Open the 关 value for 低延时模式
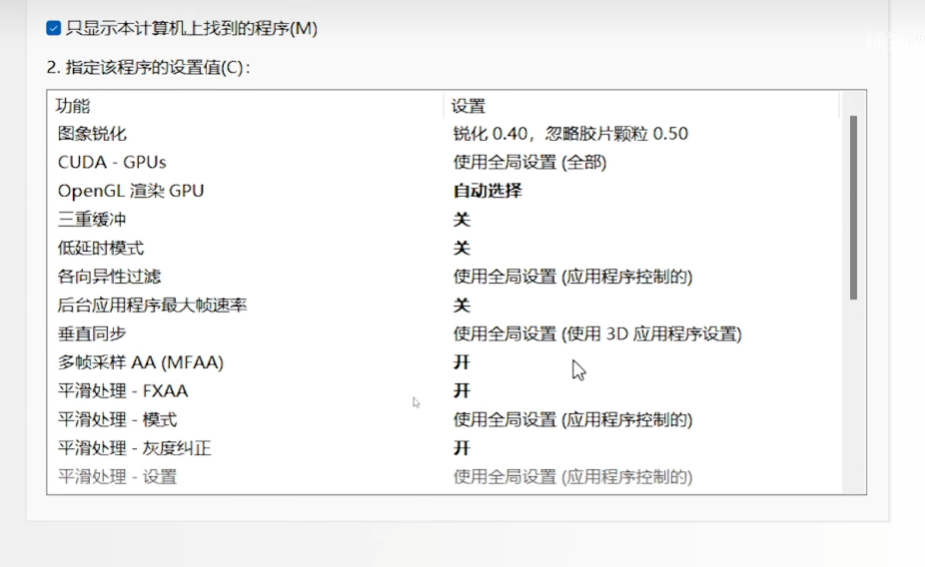Image resolution: width=925 pixels, height=567 pixels. click(x=461, y=248)
